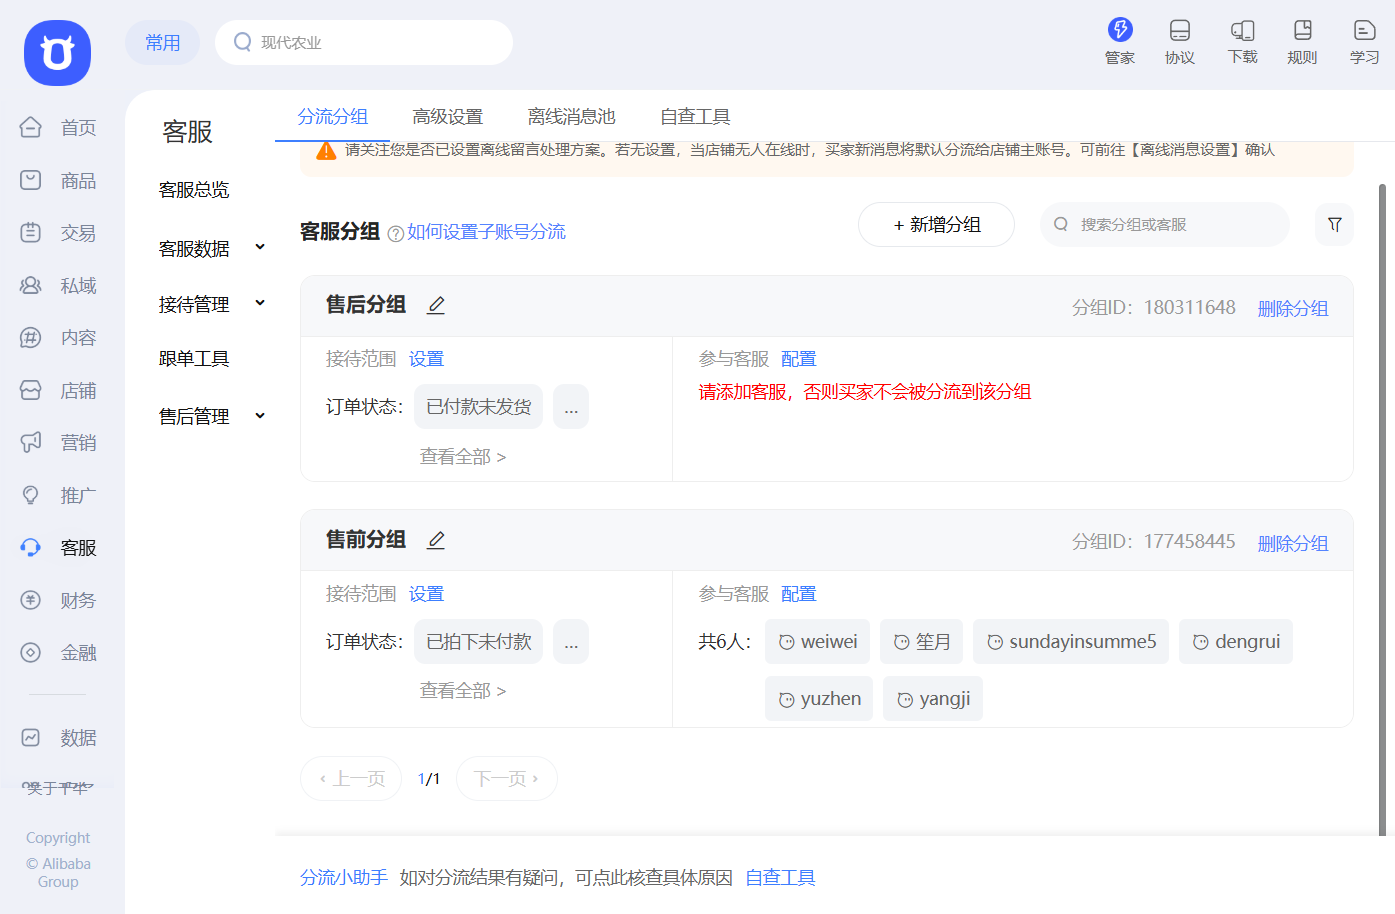The width and height of the screenshot is (1395, 914).
Task: Select the yangji agent chip
Action: [x=933, y=699]
